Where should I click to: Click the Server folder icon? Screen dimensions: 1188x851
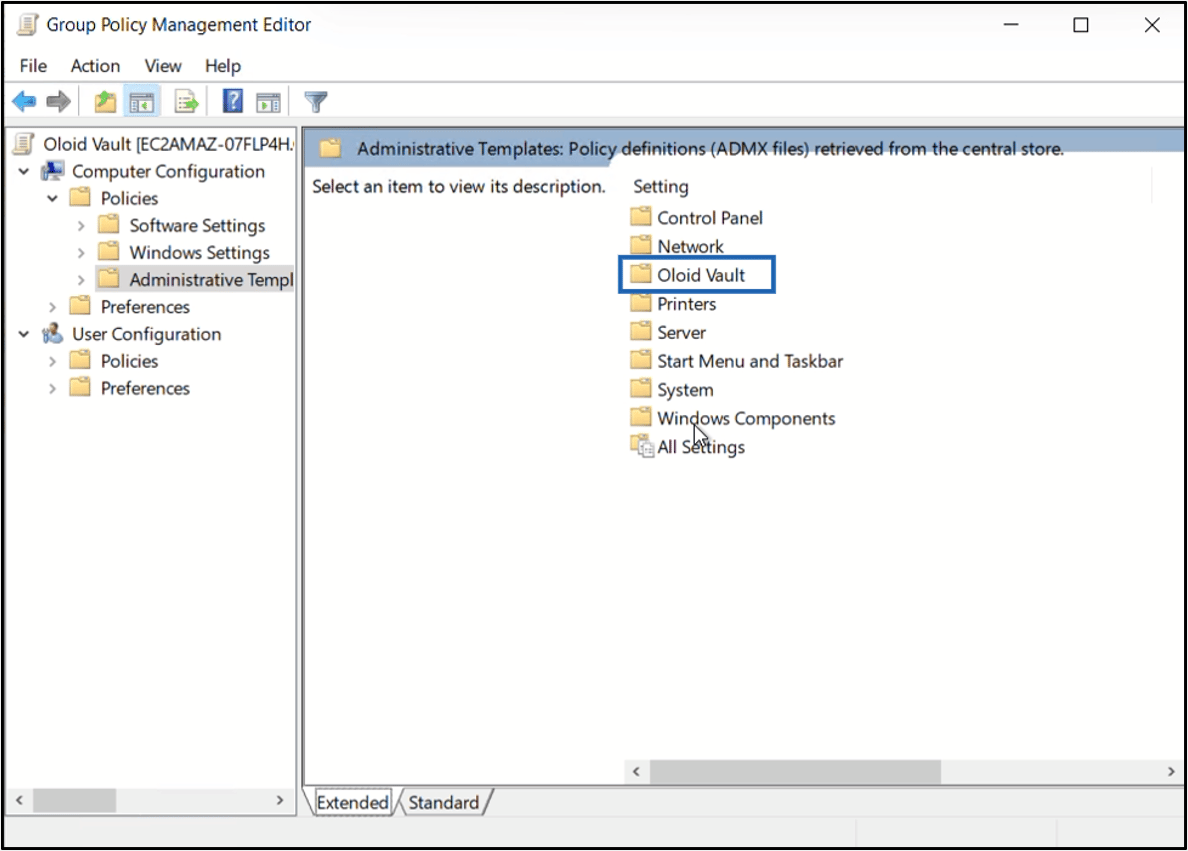[641, 332]
